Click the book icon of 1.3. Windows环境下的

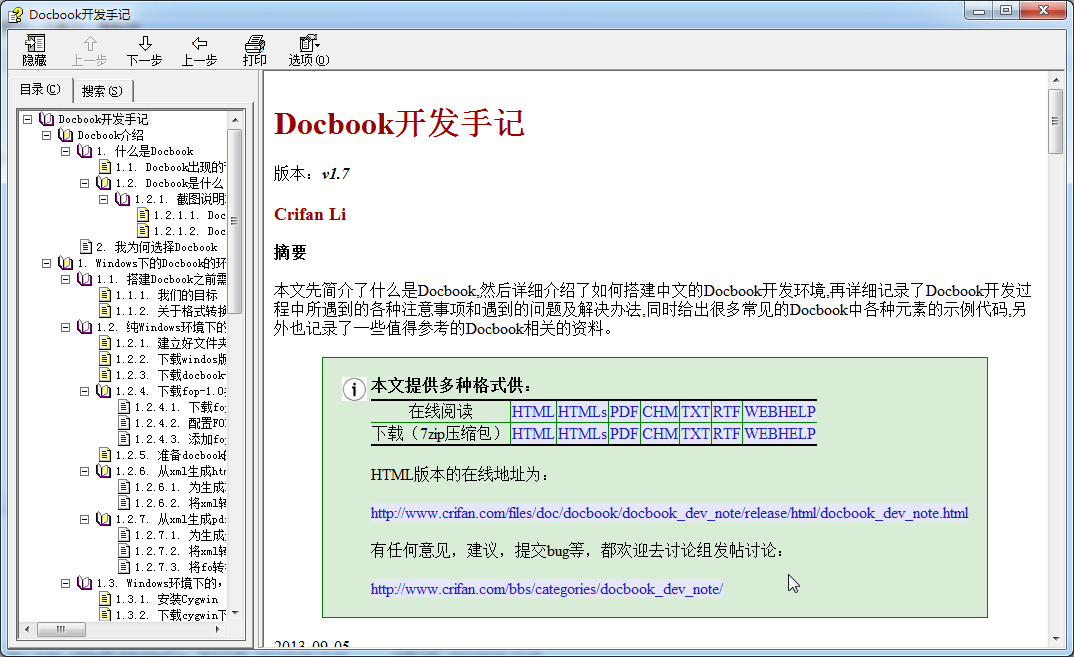click(85, 583)
